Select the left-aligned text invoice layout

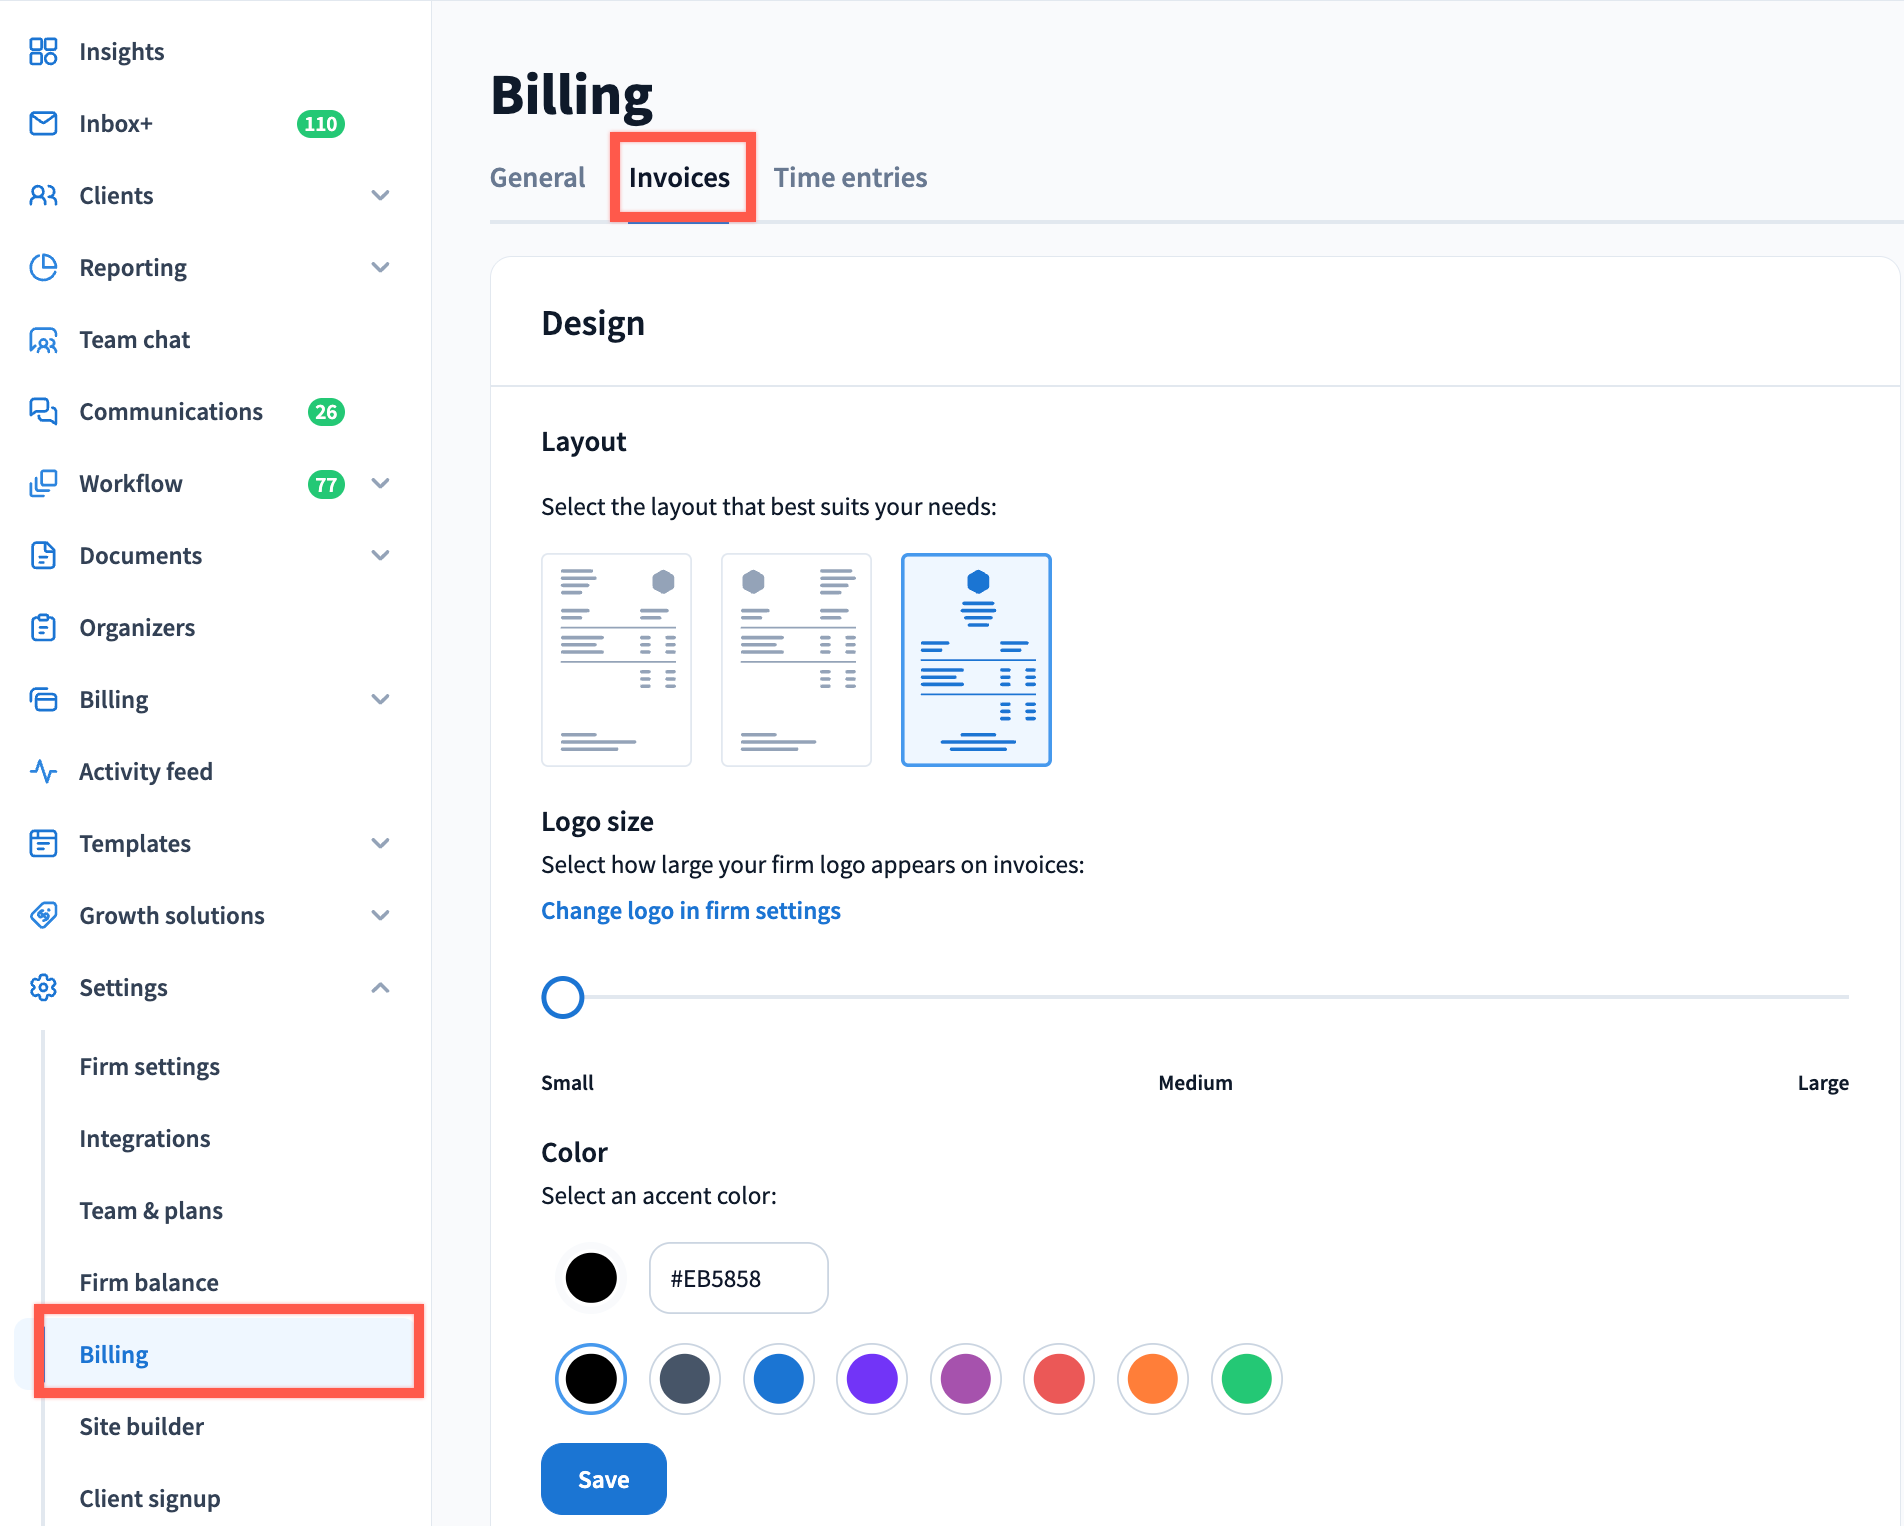616,660
